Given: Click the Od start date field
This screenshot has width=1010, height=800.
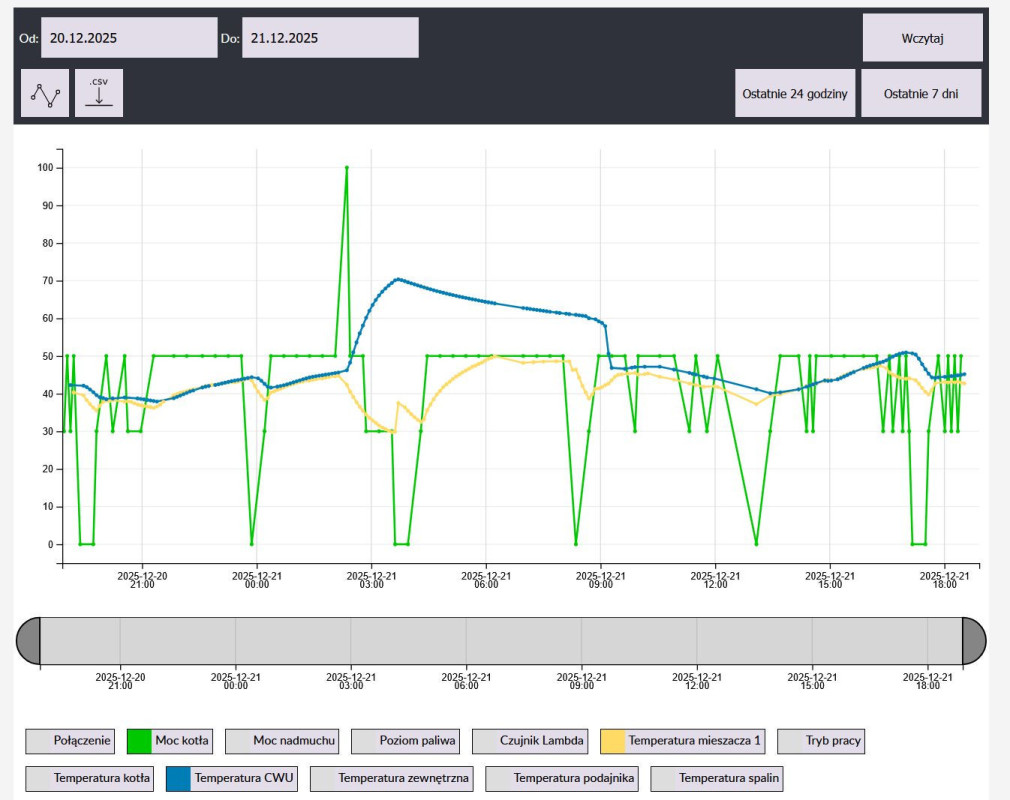Looking at the screenshot, I should coord(129,38).
